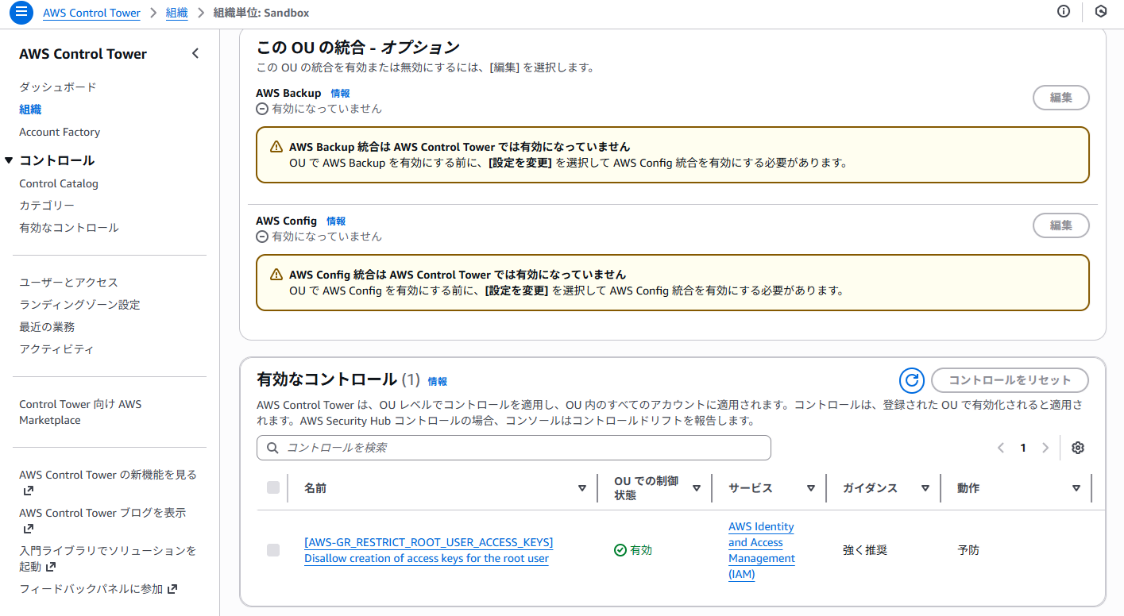Open the hamburger navigation menu icon
1124x616 pixels.
pyautogui.click(x=21, y=13)
